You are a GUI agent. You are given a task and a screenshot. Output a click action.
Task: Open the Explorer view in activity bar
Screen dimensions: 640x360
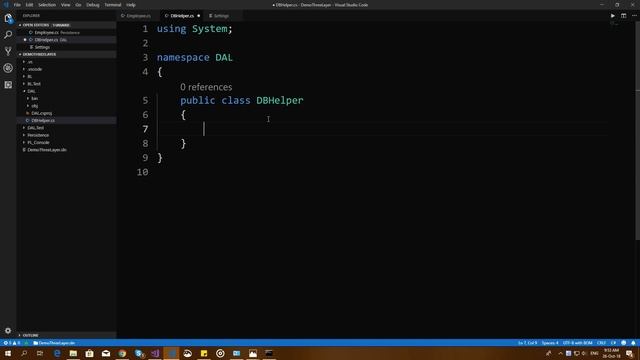[x=8, y=18]
